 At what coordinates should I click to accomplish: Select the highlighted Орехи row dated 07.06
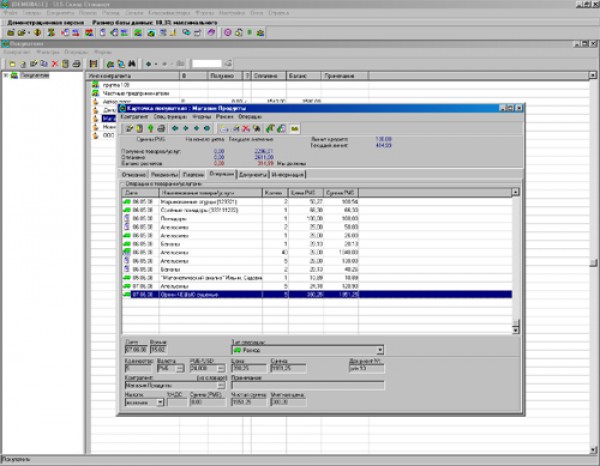click(x=317, y=294)
